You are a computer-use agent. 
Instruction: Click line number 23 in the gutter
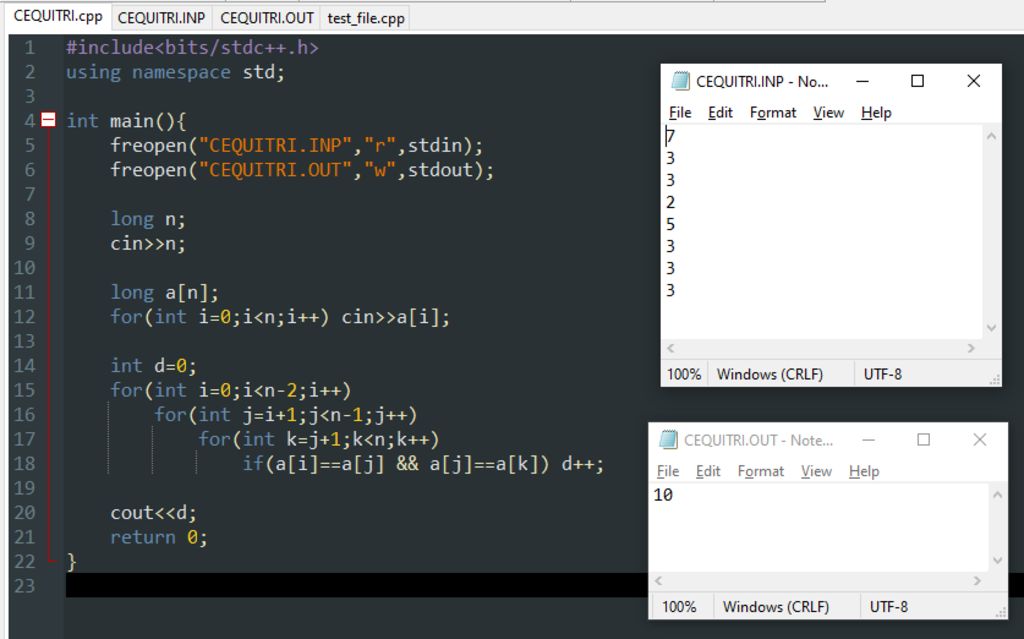tap(24, 586)
